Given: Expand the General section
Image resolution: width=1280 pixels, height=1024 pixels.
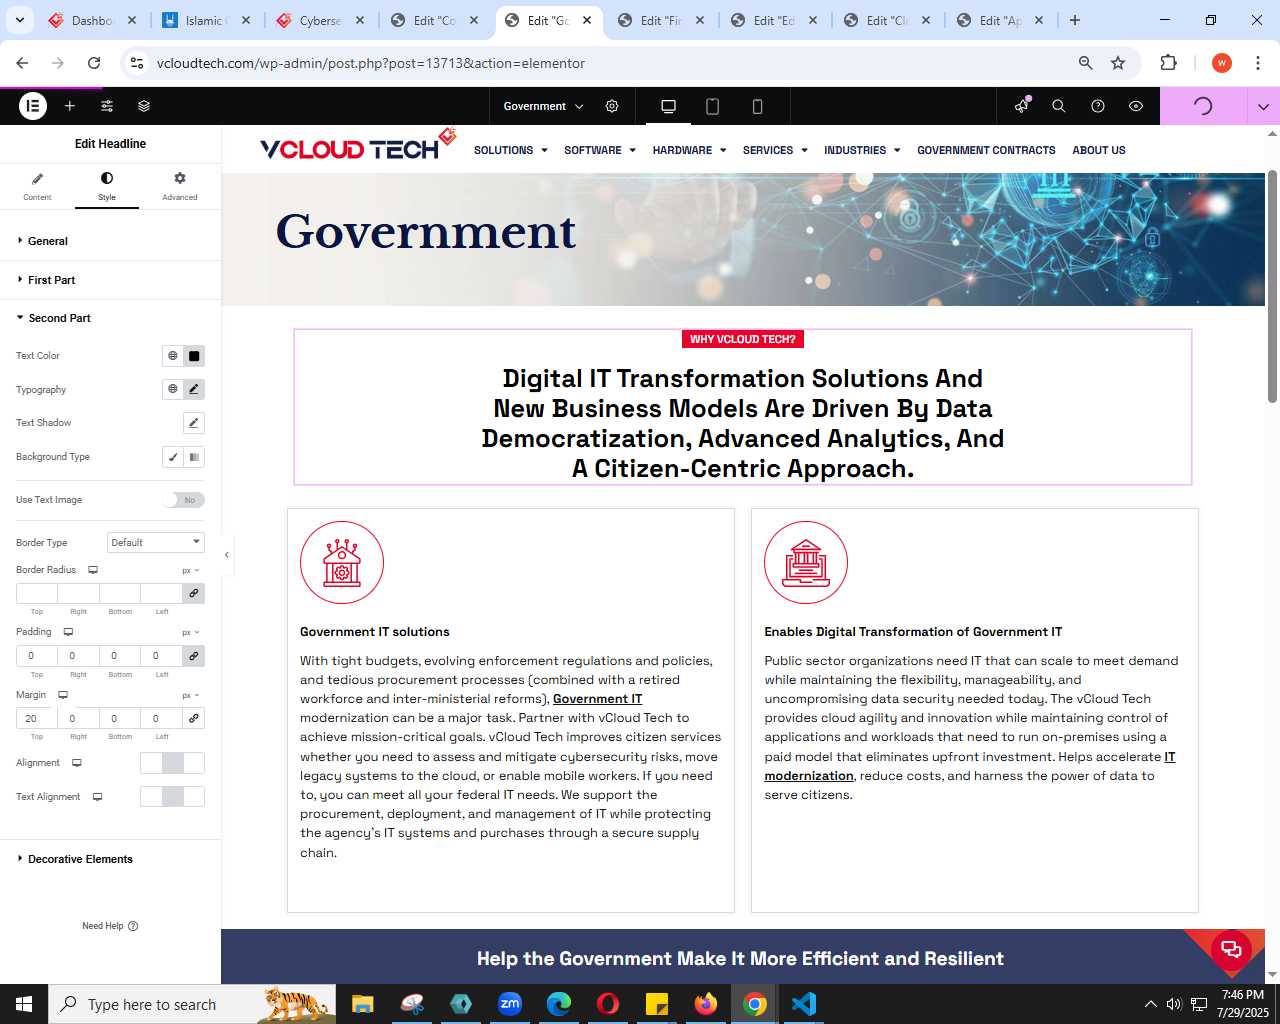Looking at the screenshot, I should (x=110, y=241).
